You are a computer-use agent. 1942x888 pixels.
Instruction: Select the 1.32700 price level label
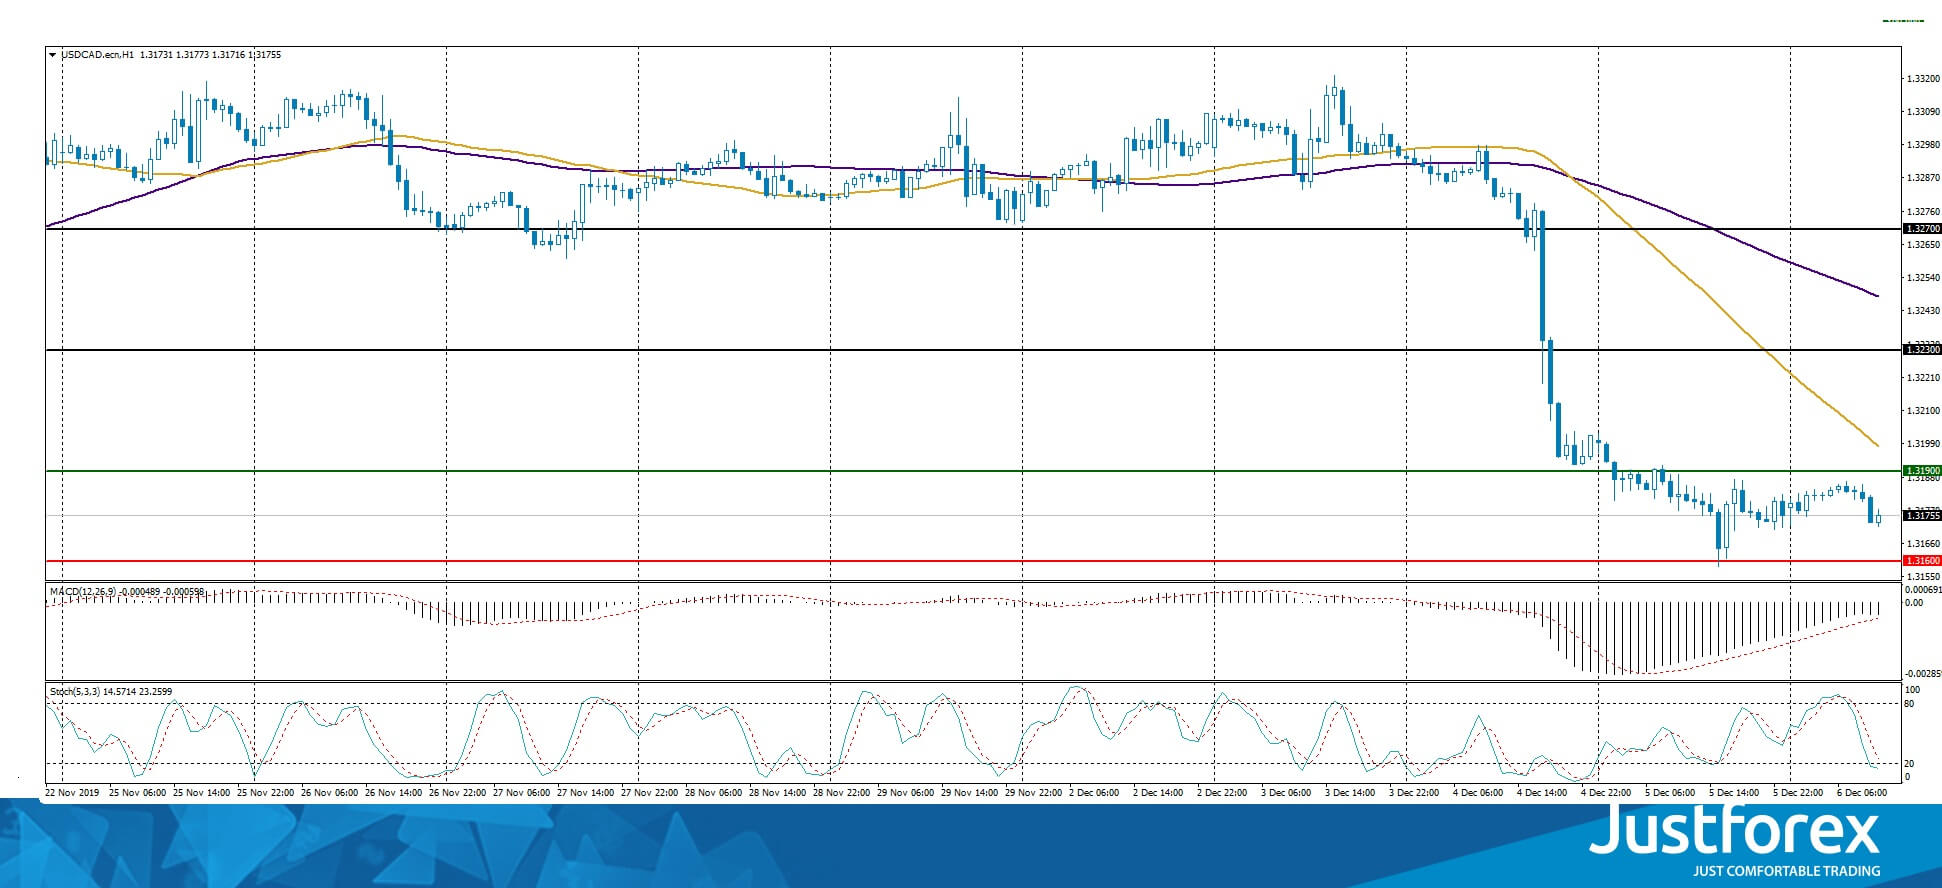(x=1922, y=229)
